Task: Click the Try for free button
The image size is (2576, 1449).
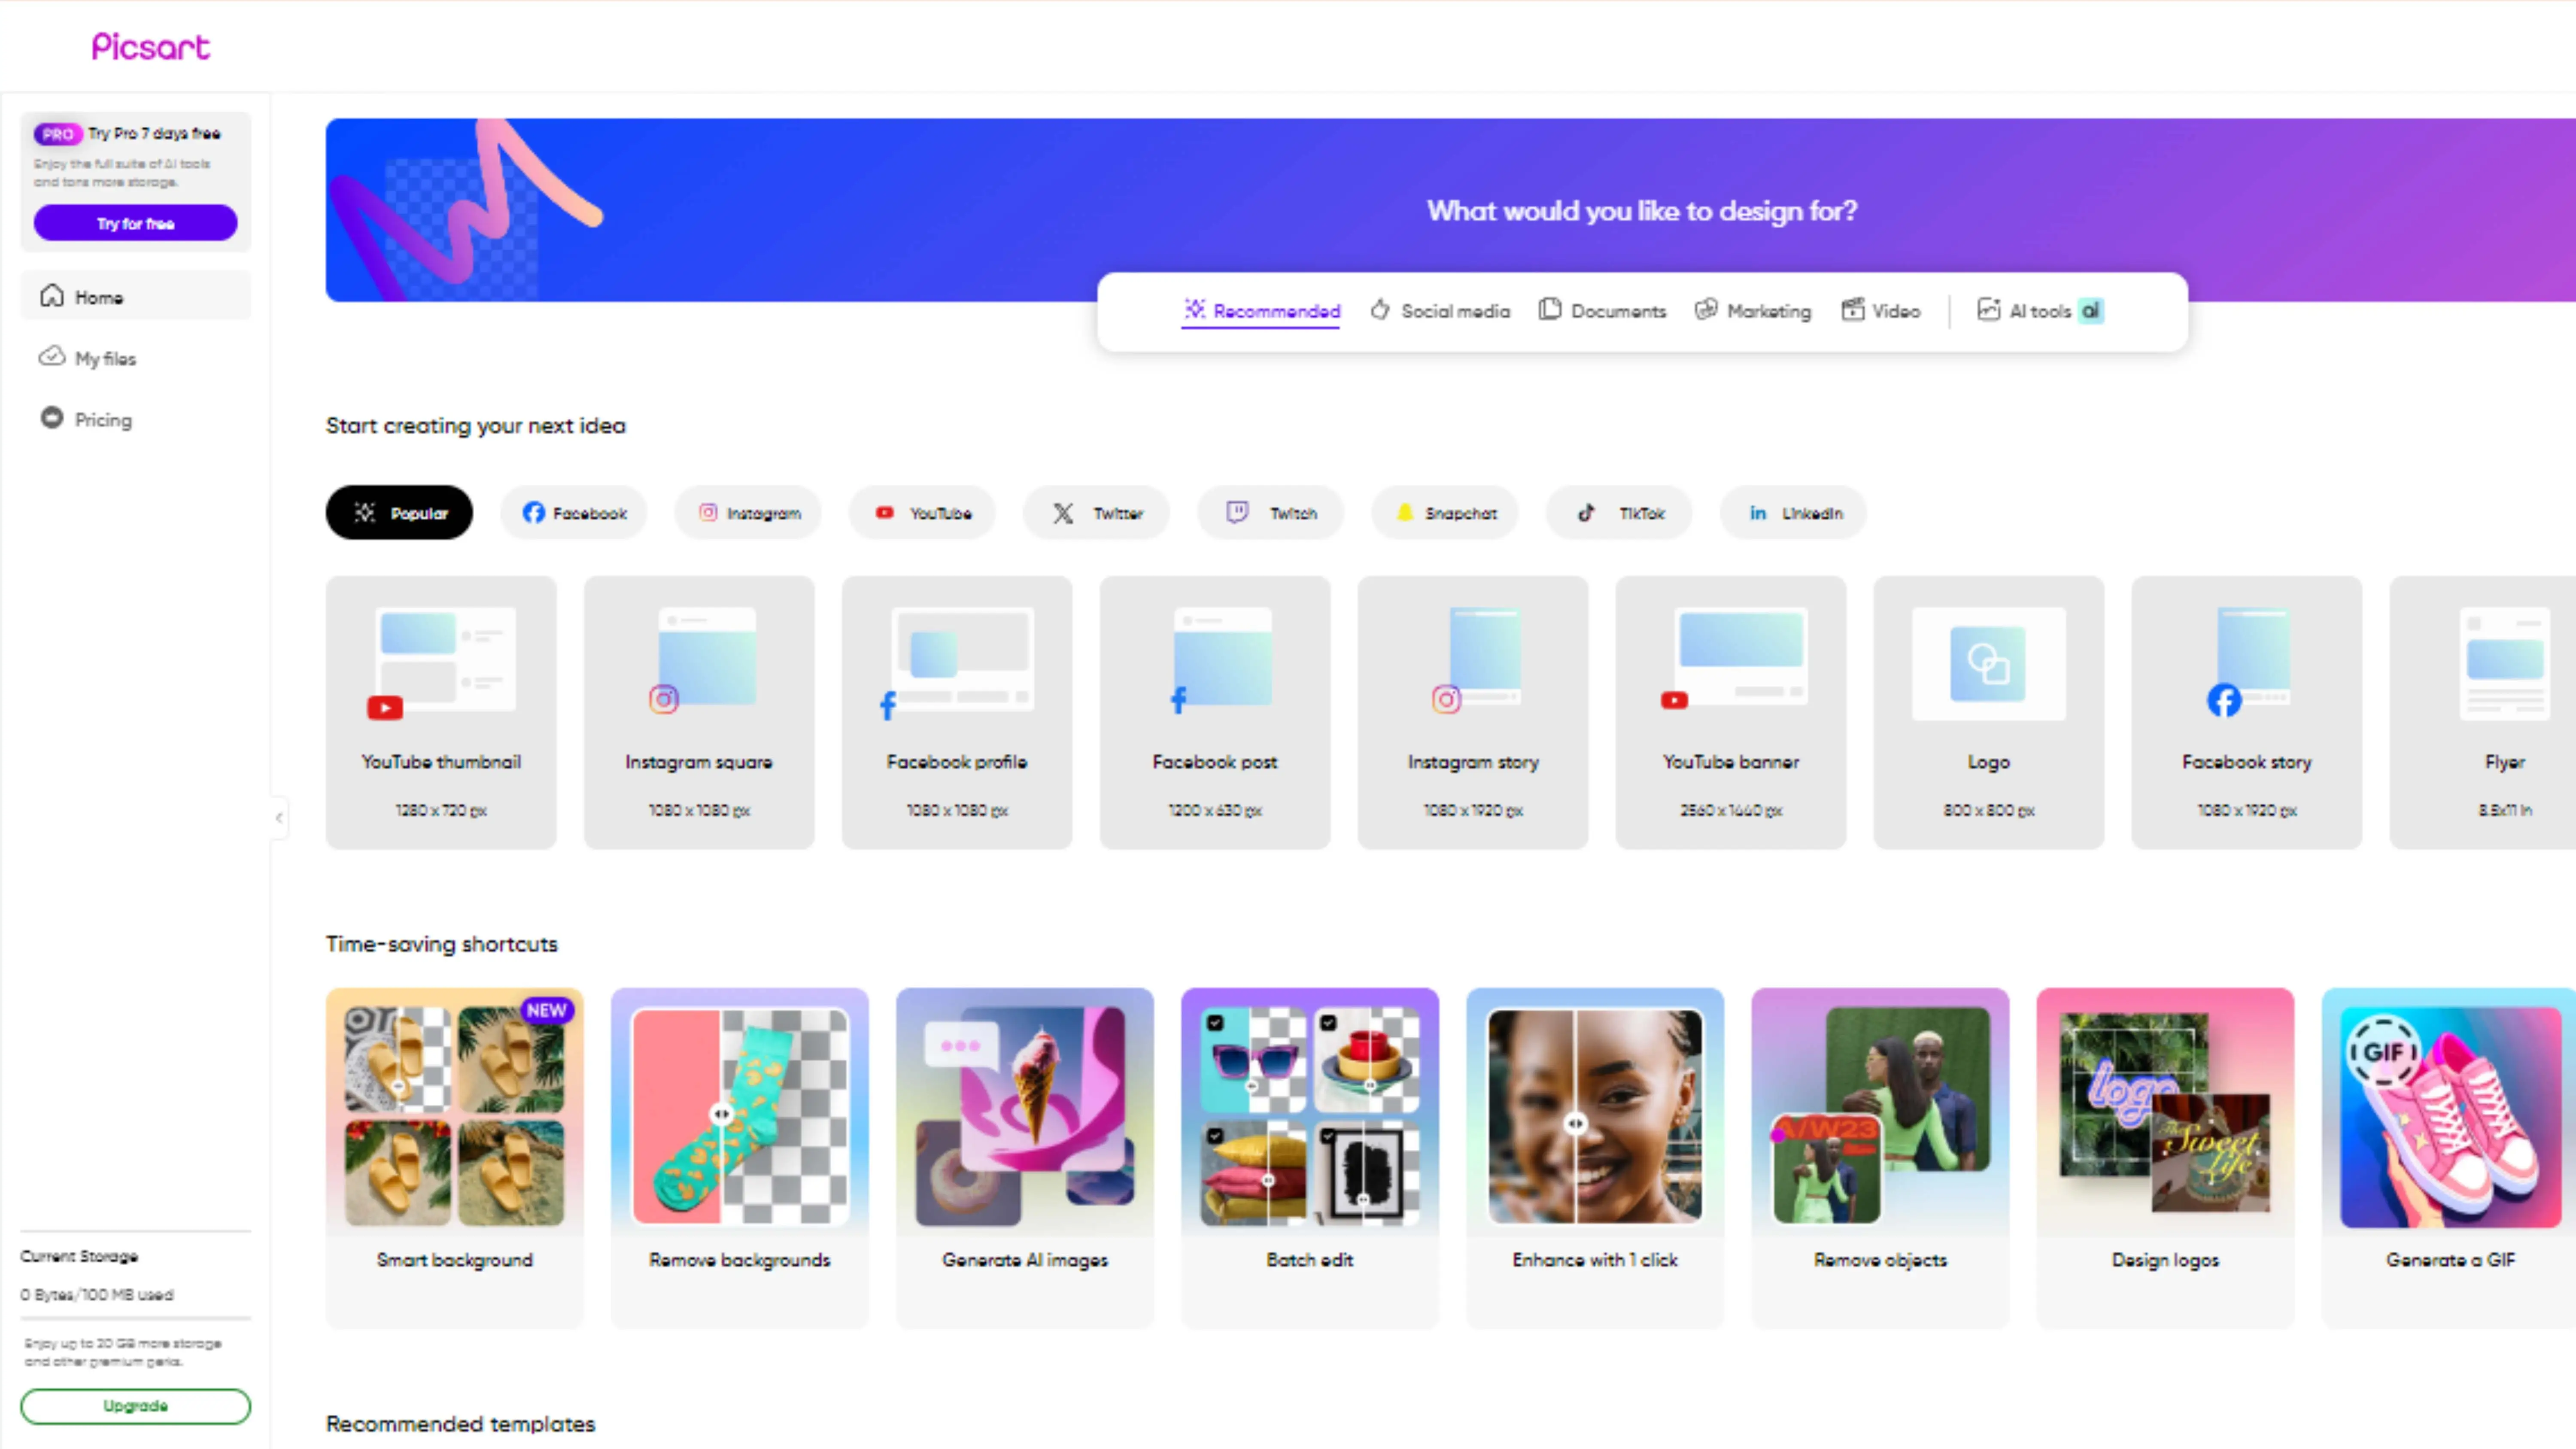Action: [x=136, y=223]
